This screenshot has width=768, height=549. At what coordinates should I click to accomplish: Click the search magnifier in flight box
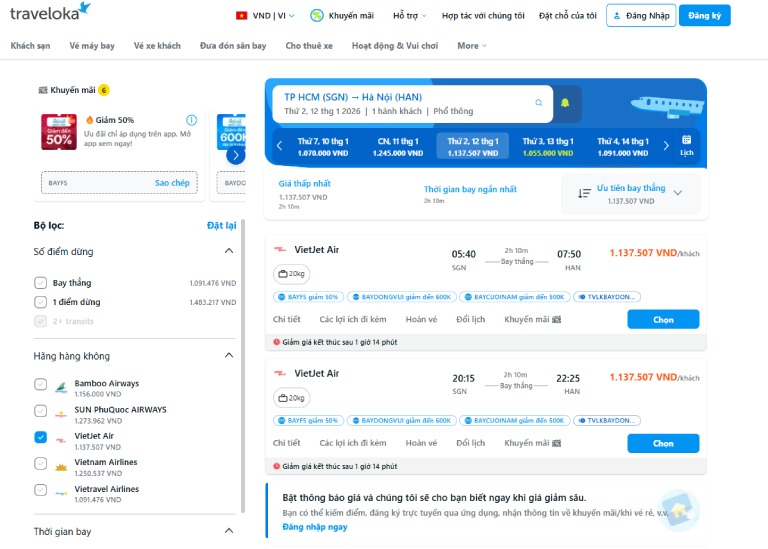[538, 103]
